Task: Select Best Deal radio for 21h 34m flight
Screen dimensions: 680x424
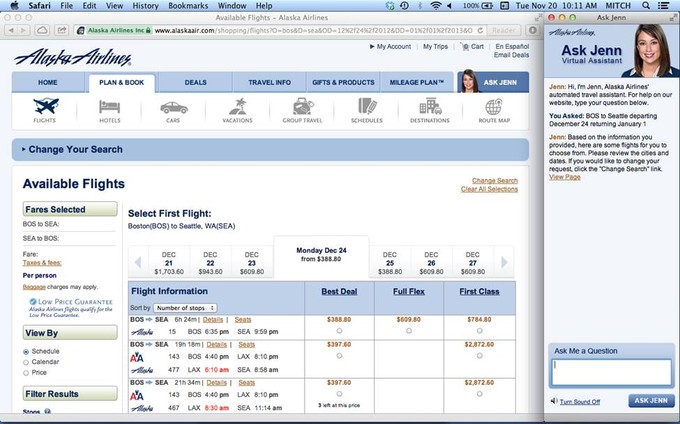Action: coord(339,394)
